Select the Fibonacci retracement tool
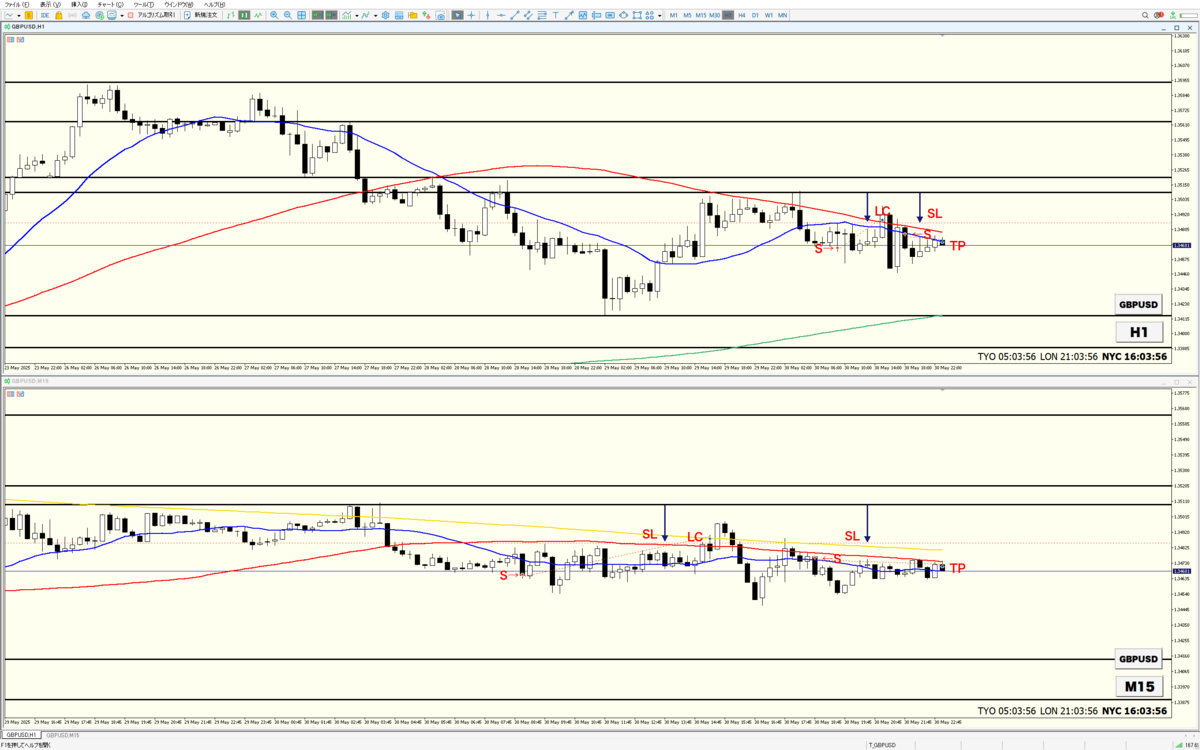This screenshot has height=750, width=1200. (x=542, y=15)
